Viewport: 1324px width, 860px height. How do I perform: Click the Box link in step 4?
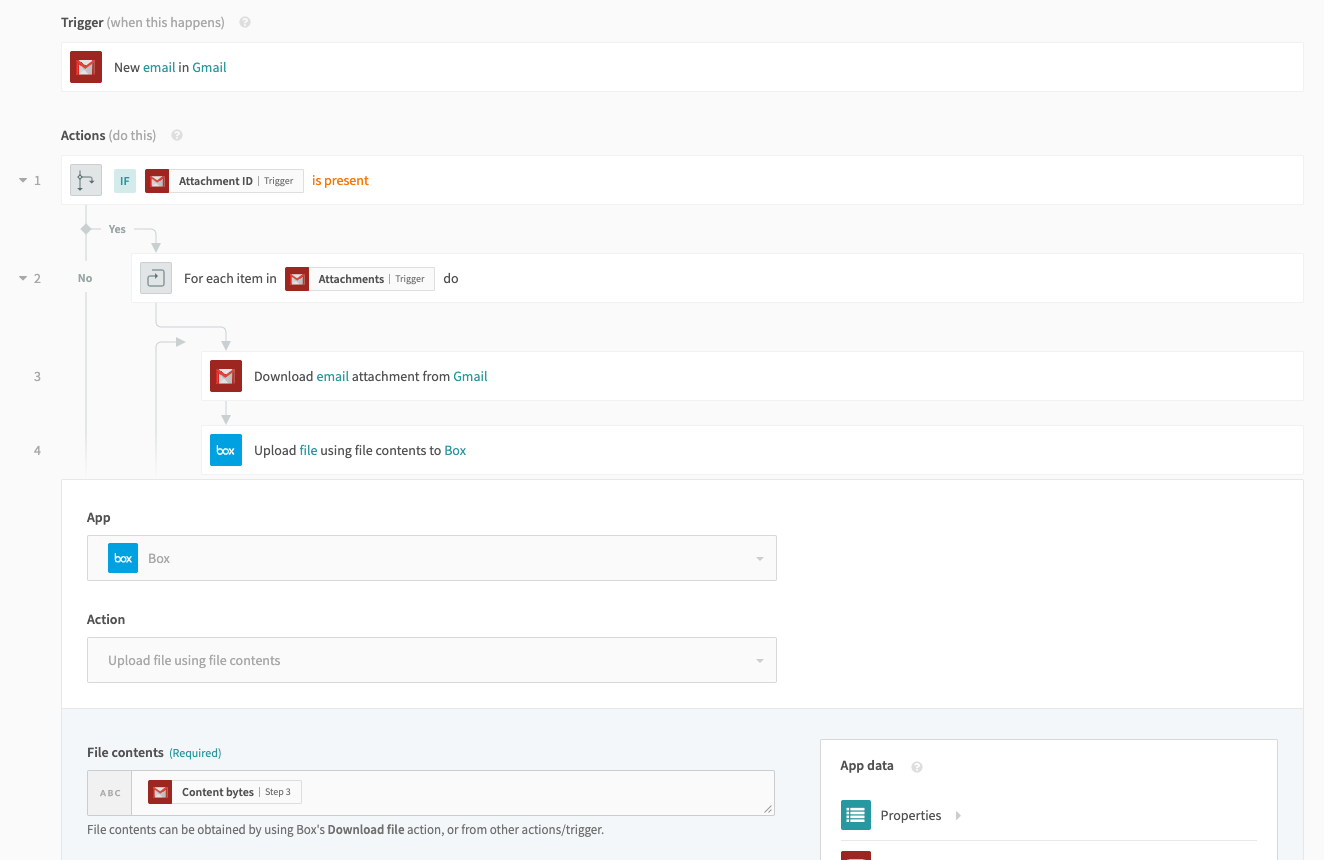click(x=455, y=450)
